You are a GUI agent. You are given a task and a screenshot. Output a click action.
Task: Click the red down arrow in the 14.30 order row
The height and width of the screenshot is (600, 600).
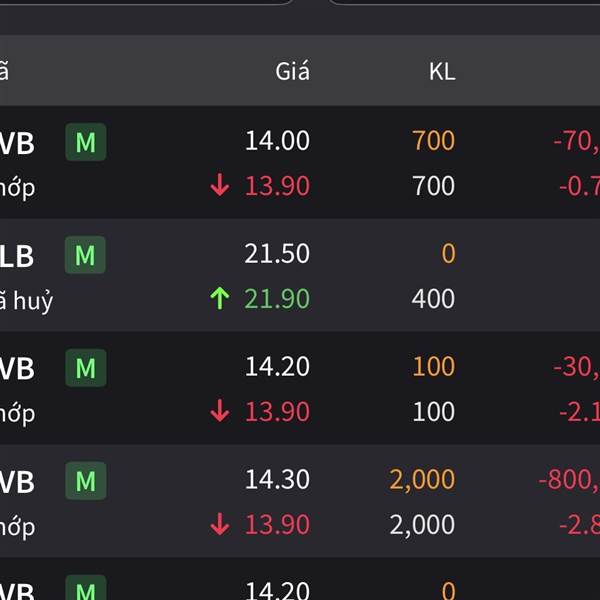pyautogui.click(x=220, y=524)
